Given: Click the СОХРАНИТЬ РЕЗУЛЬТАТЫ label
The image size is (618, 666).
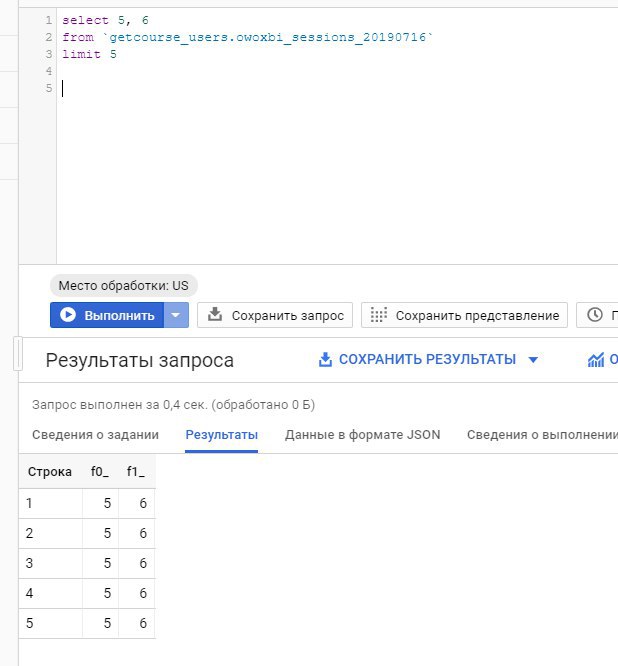Looking at the screenshot, I should [427, 359].
